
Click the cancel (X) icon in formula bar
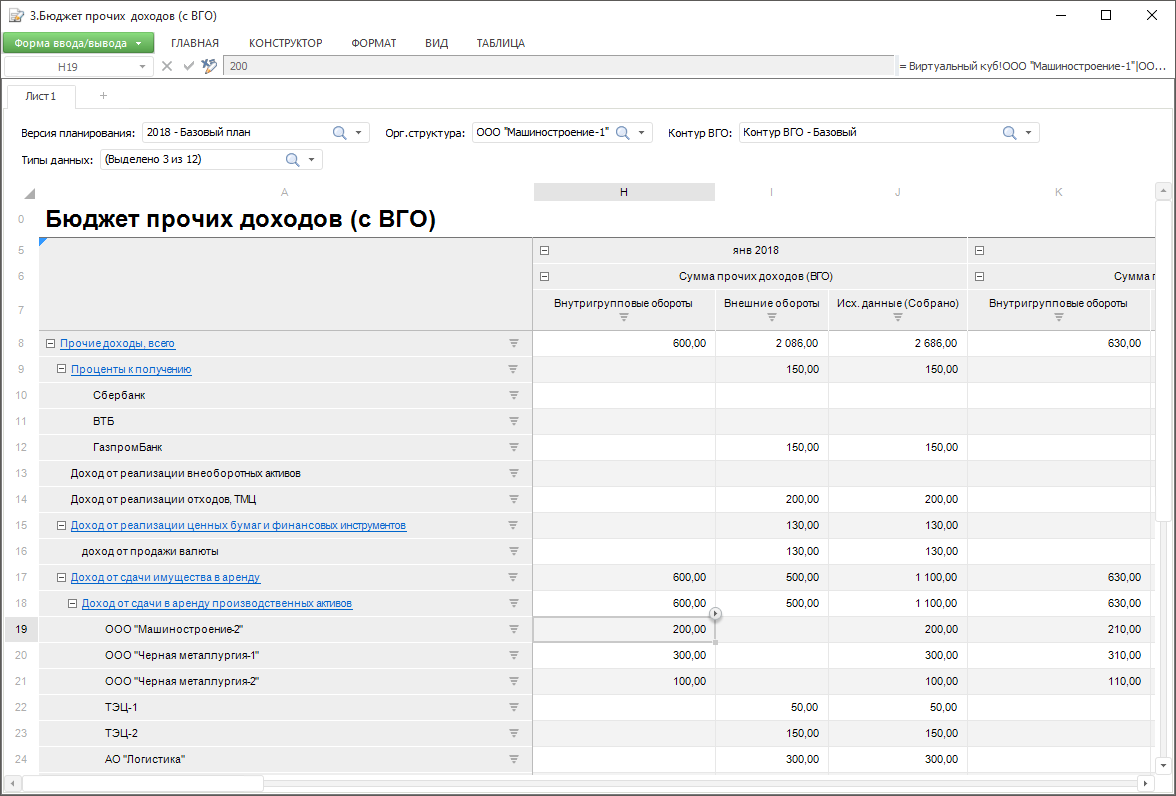click(x=167, y=66)
